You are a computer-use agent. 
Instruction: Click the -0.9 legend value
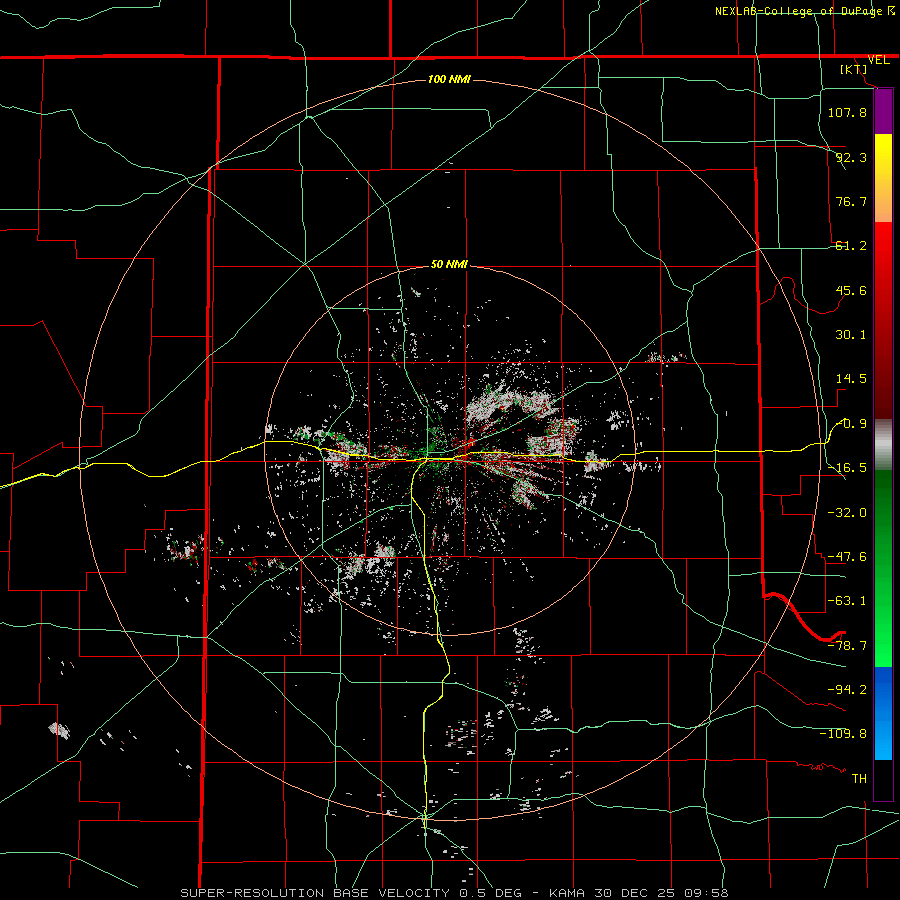tap(852, 424)
